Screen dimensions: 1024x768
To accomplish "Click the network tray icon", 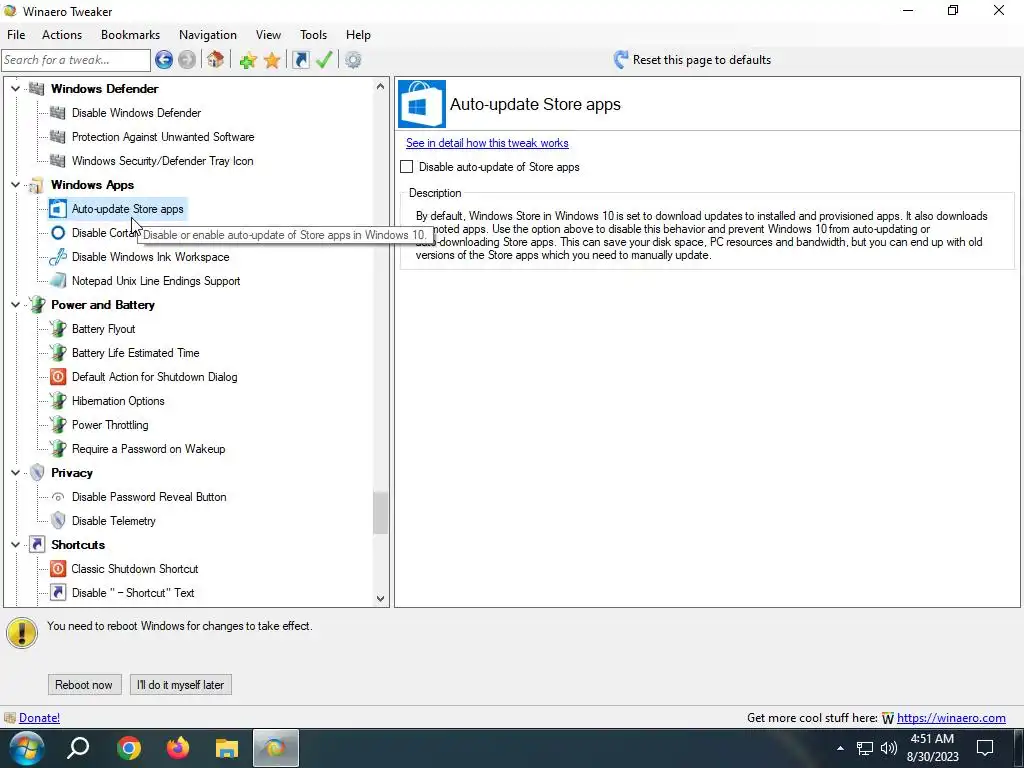I will tap(864, 748).
